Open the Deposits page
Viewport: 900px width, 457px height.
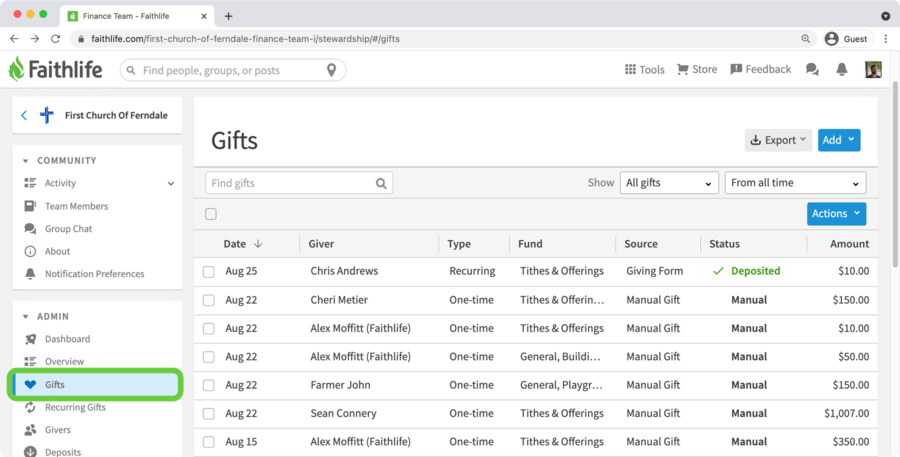[63, 452]
